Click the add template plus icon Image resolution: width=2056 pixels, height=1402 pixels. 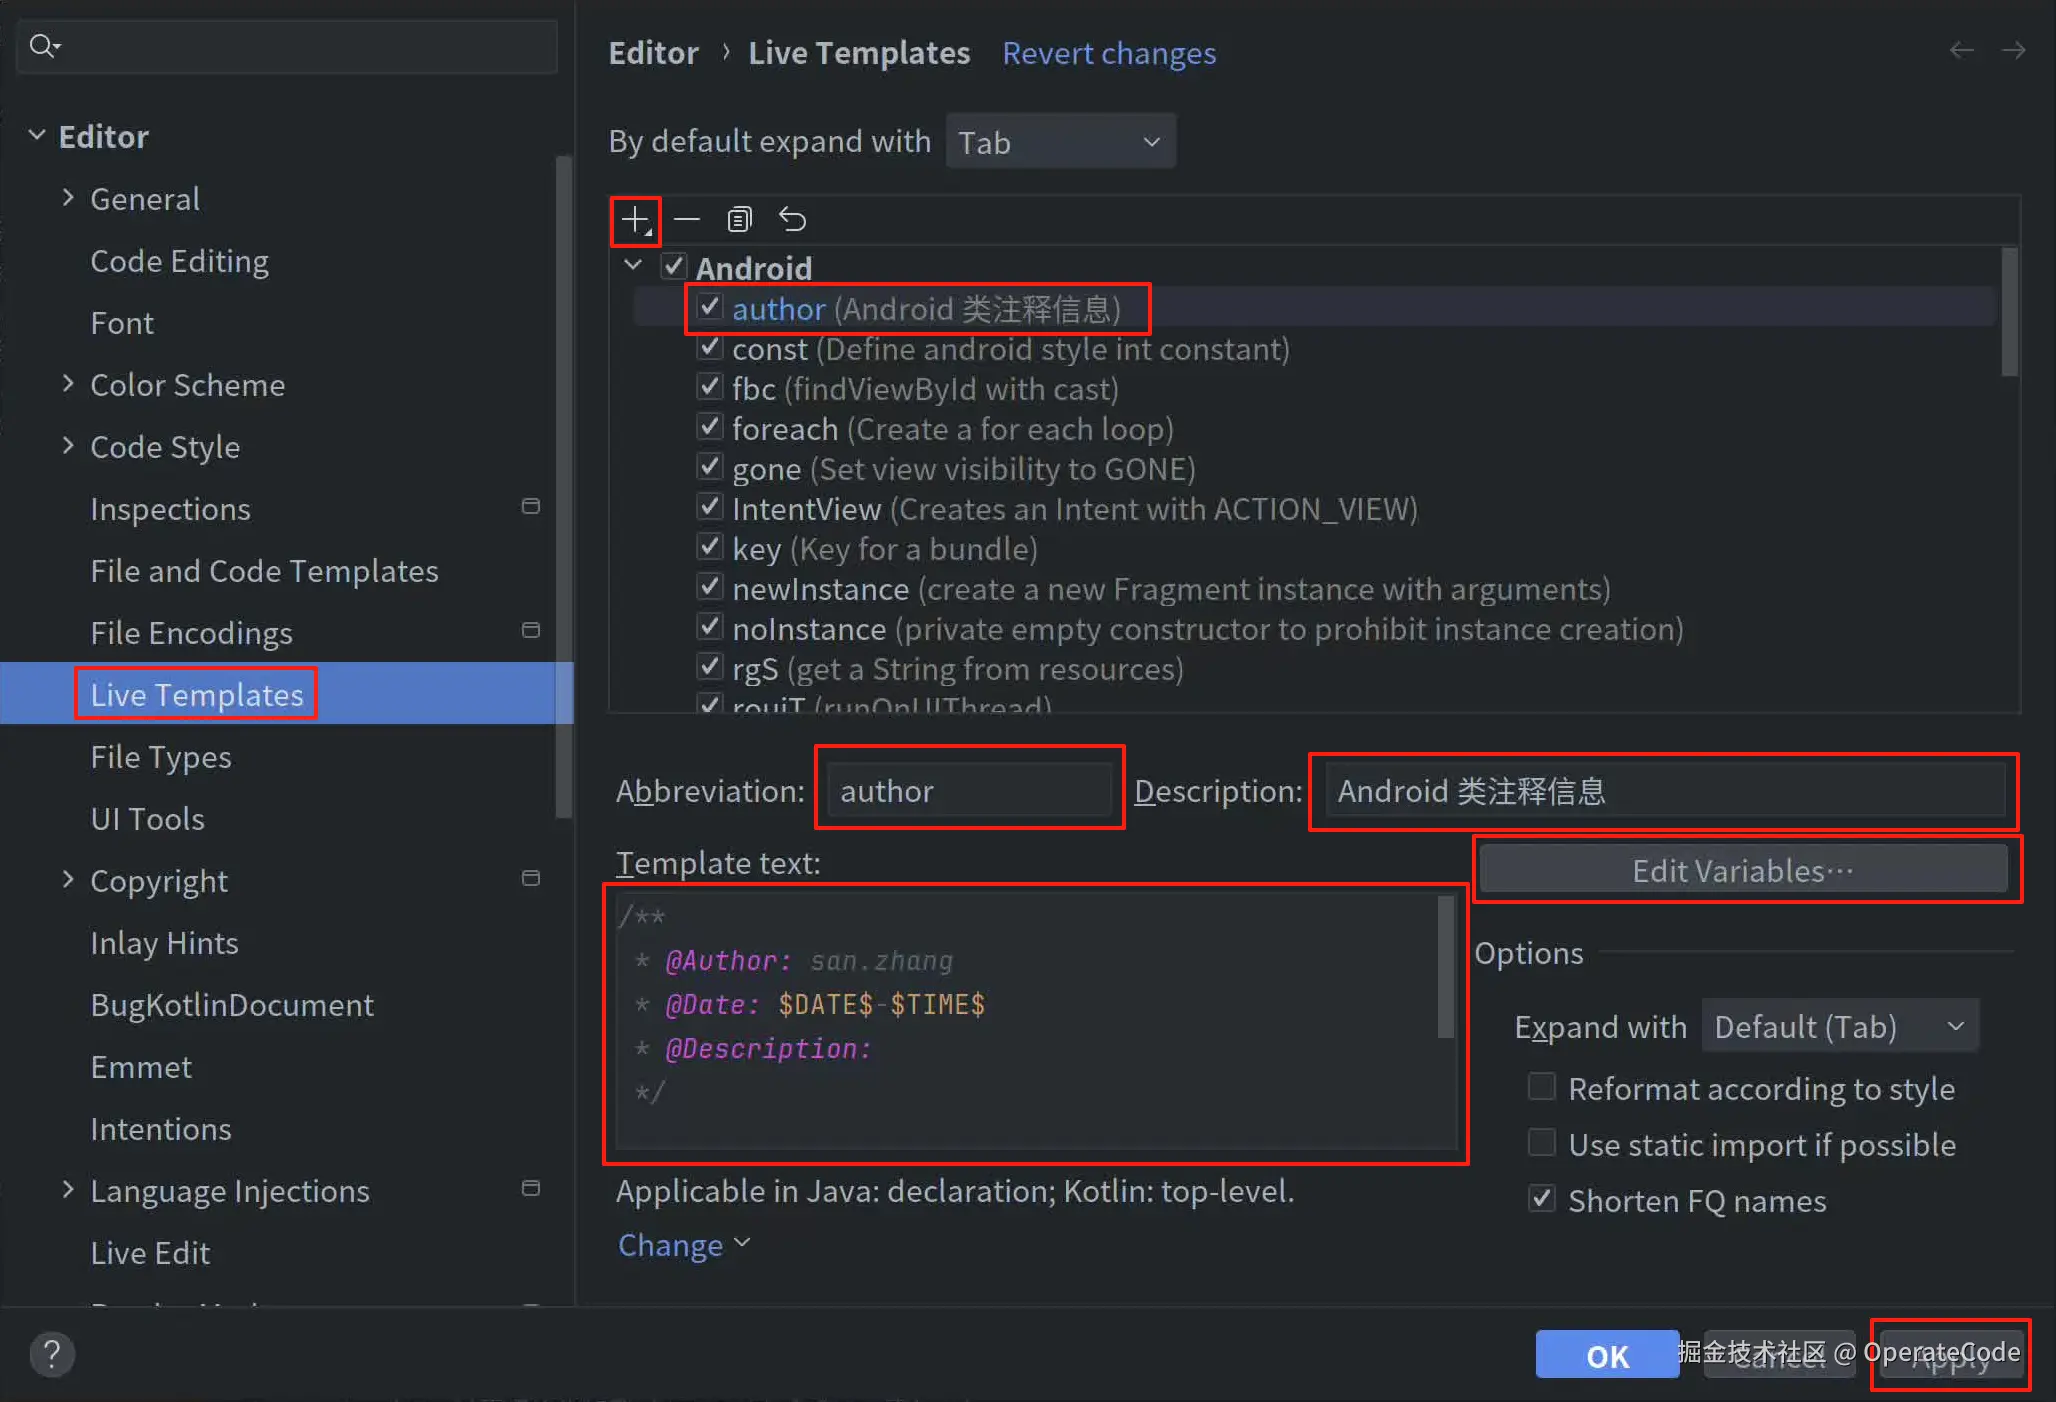pos(635,220)
